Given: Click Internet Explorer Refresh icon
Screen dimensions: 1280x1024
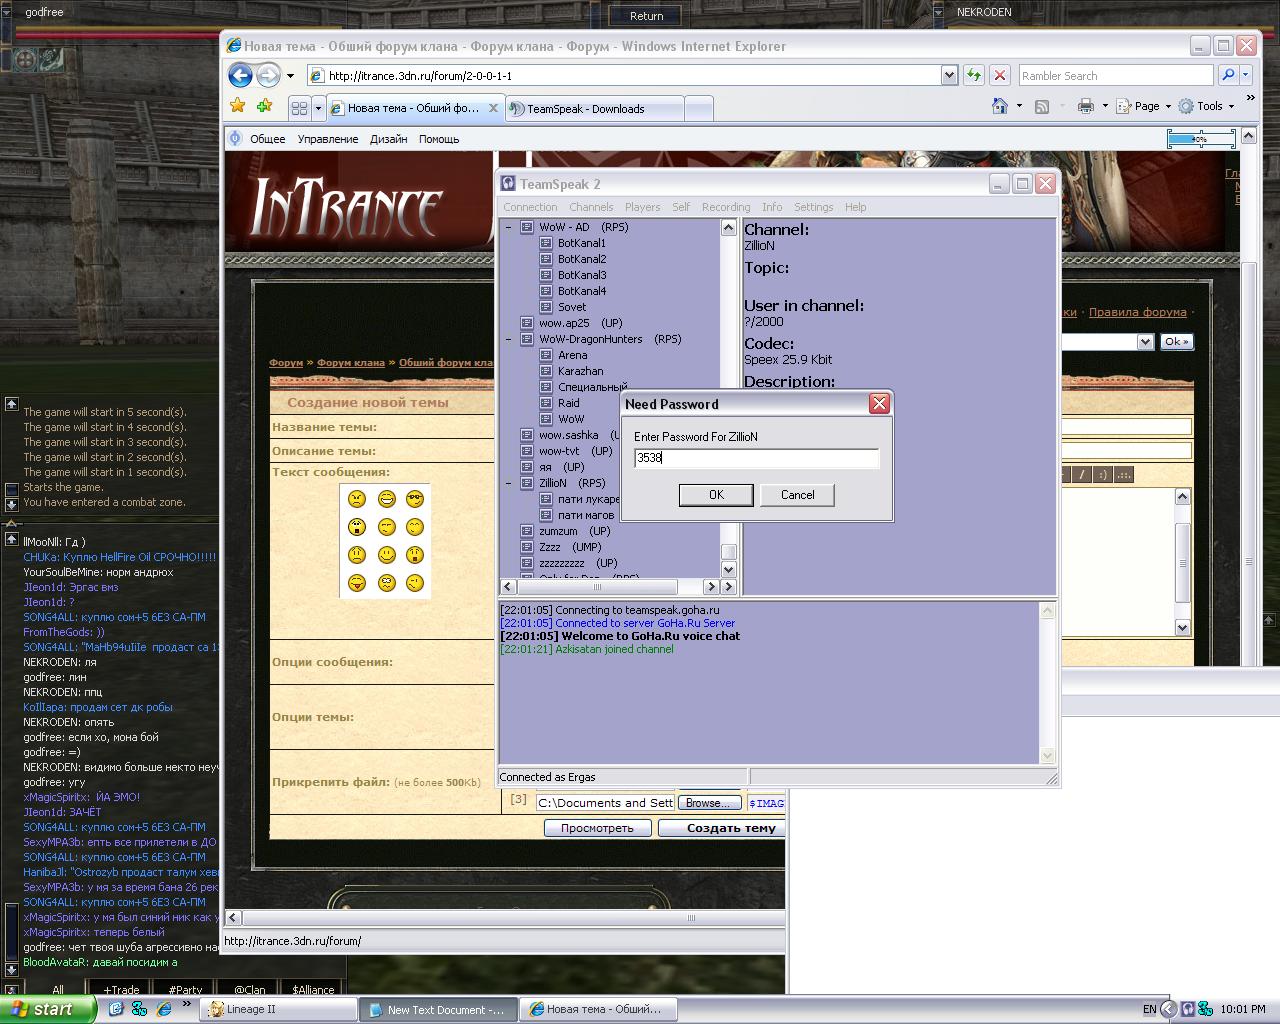Looking at the screenshot, I should click(973, 75).
